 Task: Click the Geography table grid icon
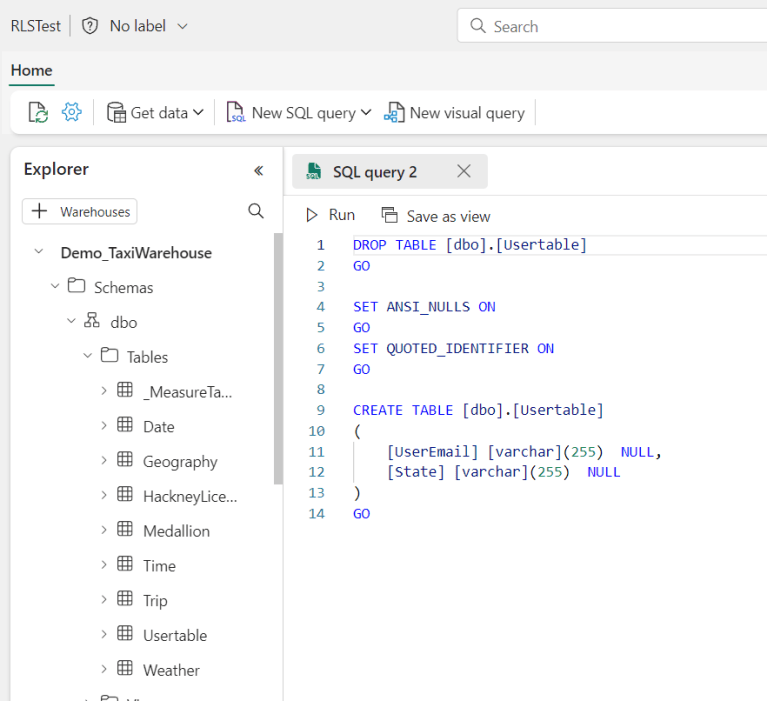click(125, 459)
